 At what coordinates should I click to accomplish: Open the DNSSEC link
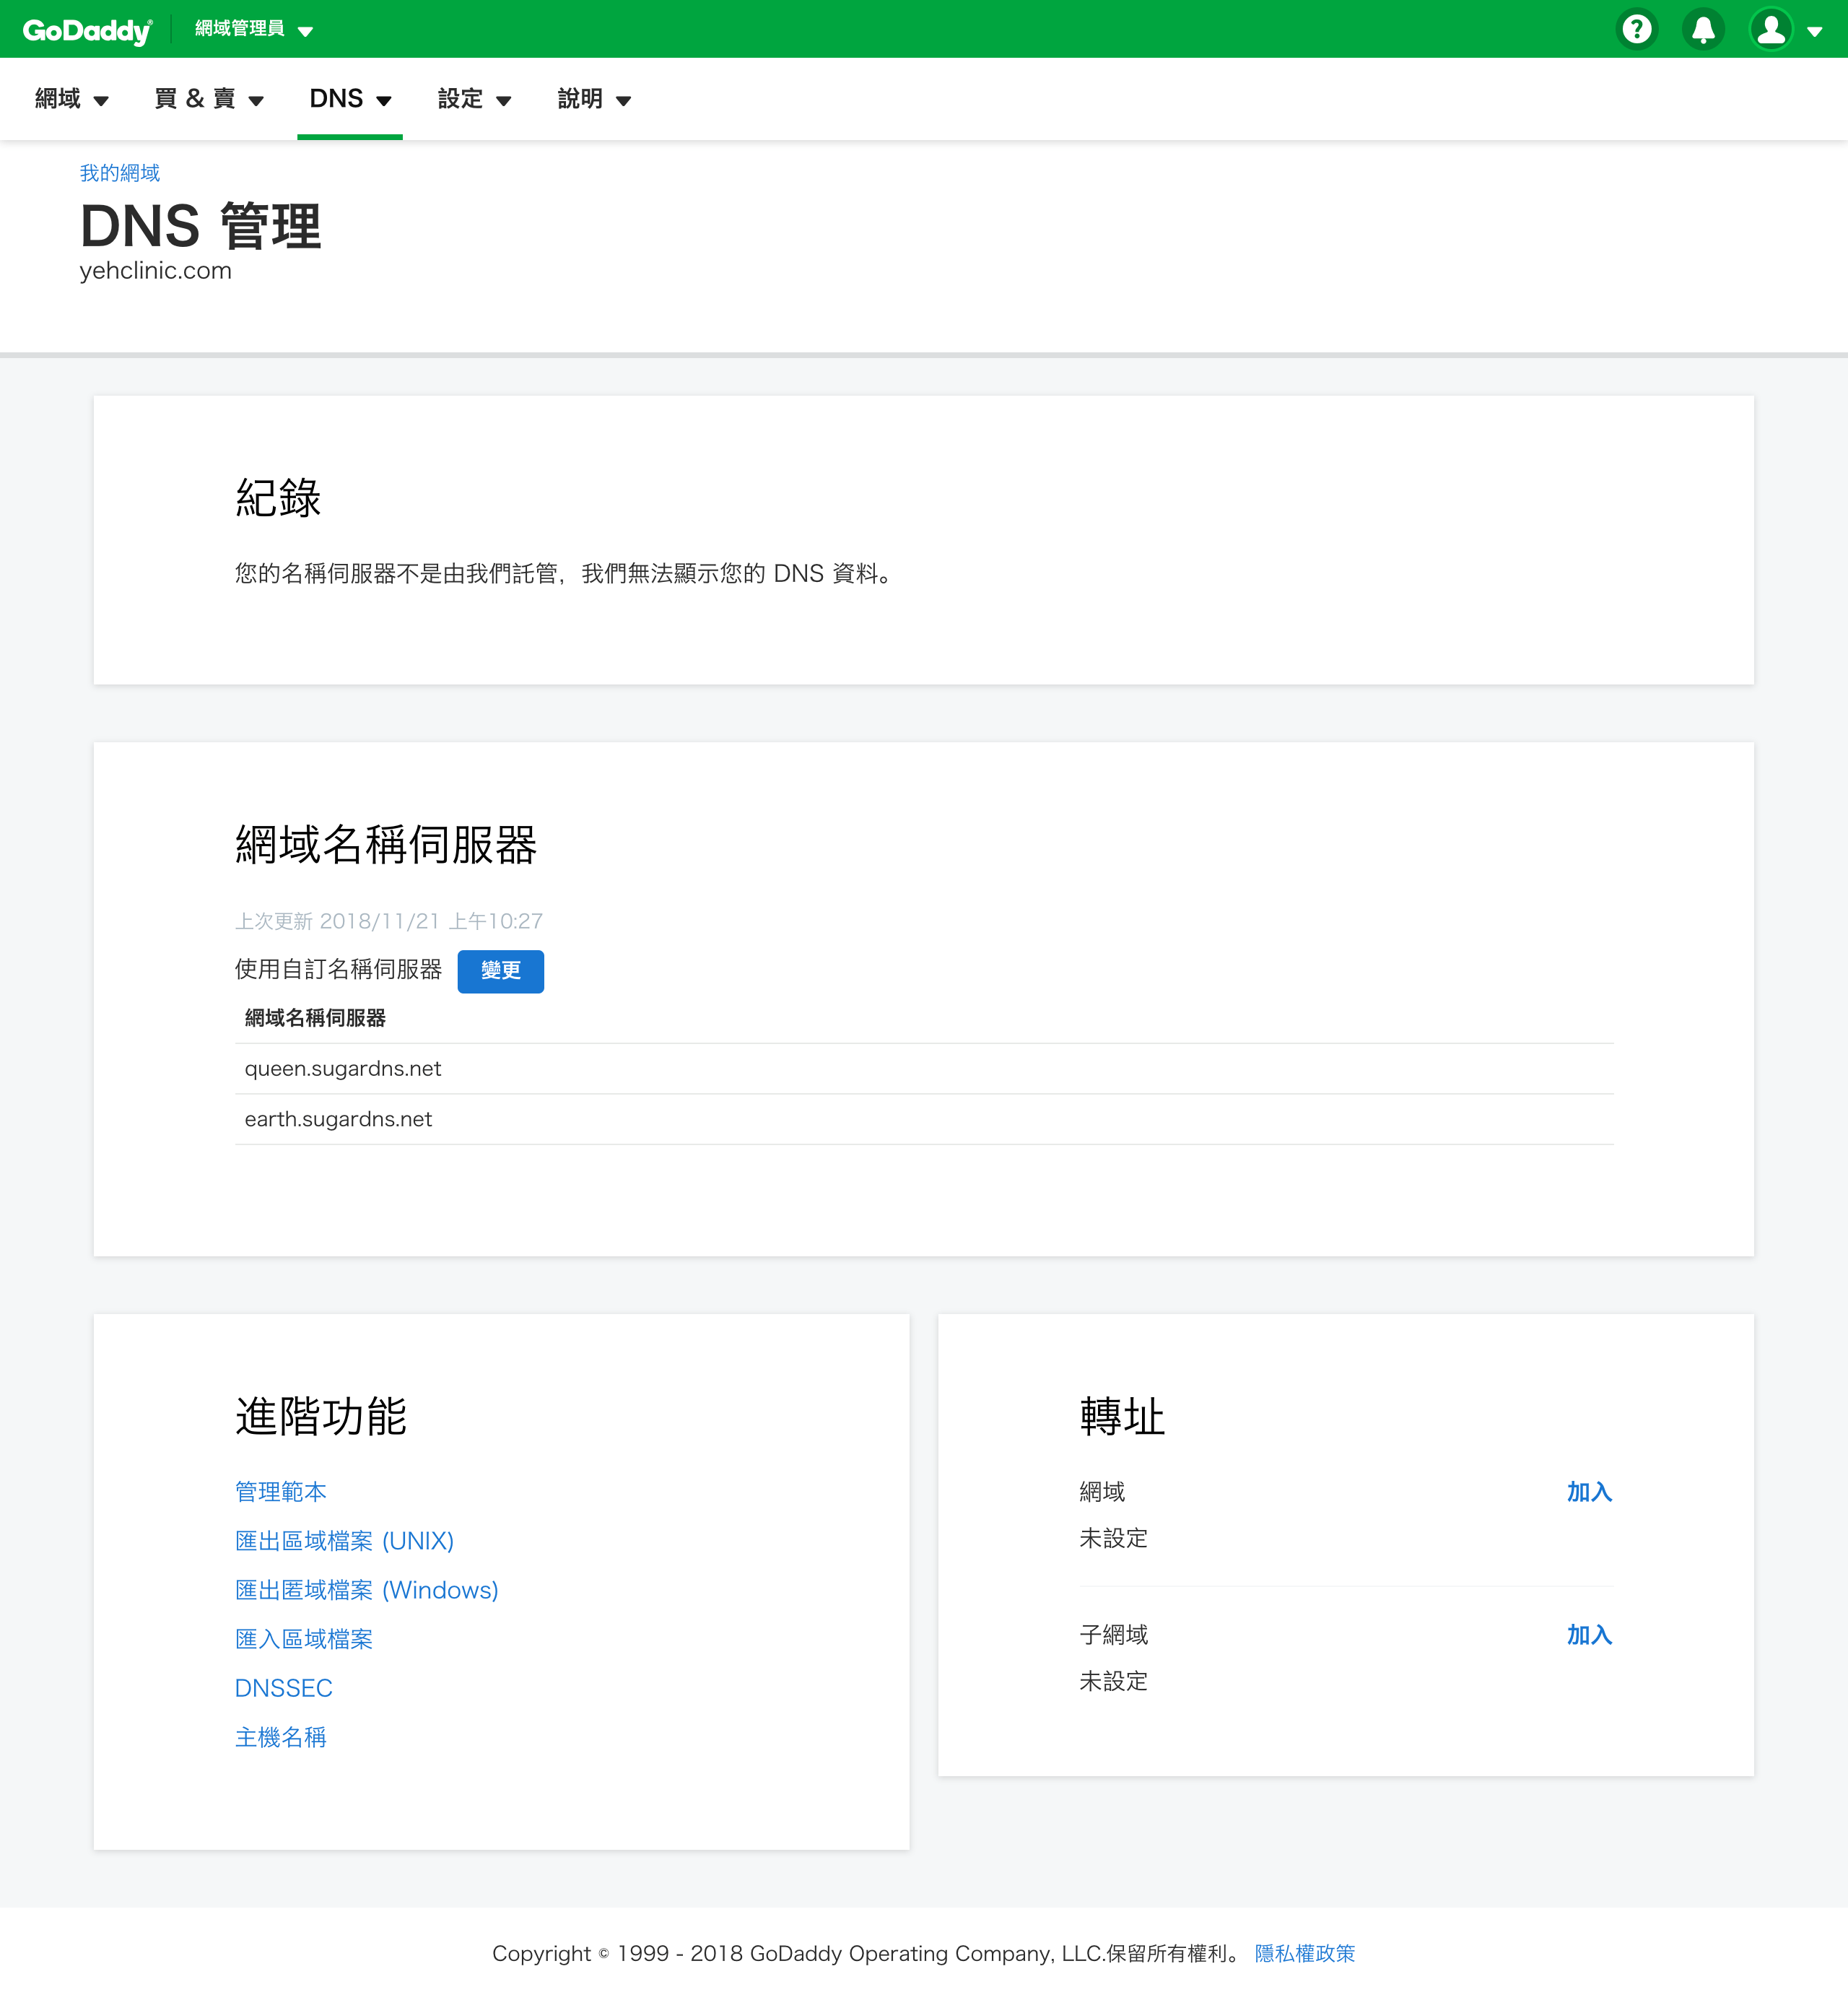click(283, 1687)
